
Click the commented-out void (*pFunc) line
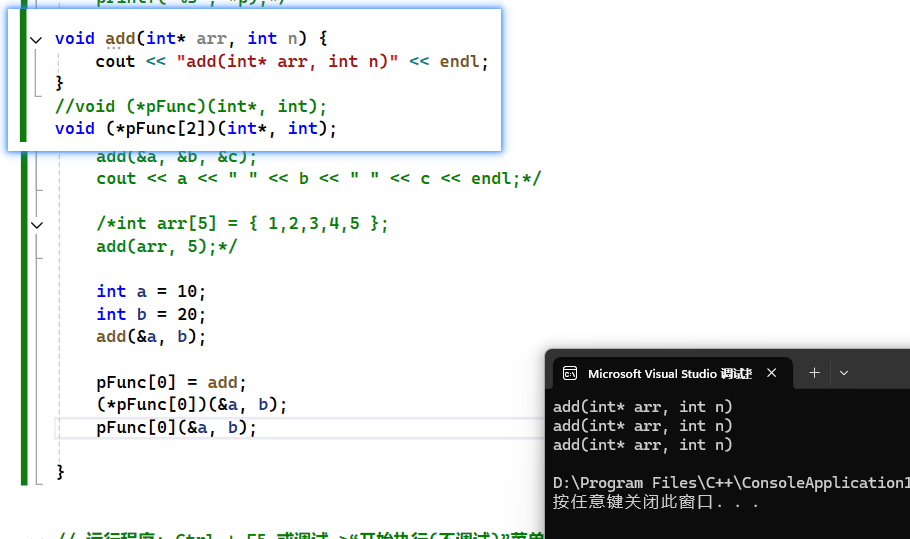[x=191, y=106]
